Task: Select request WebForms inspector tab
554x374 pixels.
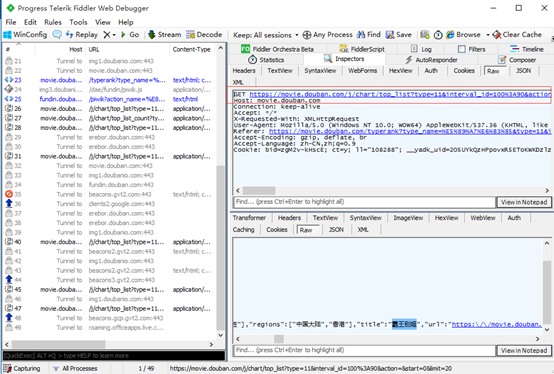Action: point(363,71)
